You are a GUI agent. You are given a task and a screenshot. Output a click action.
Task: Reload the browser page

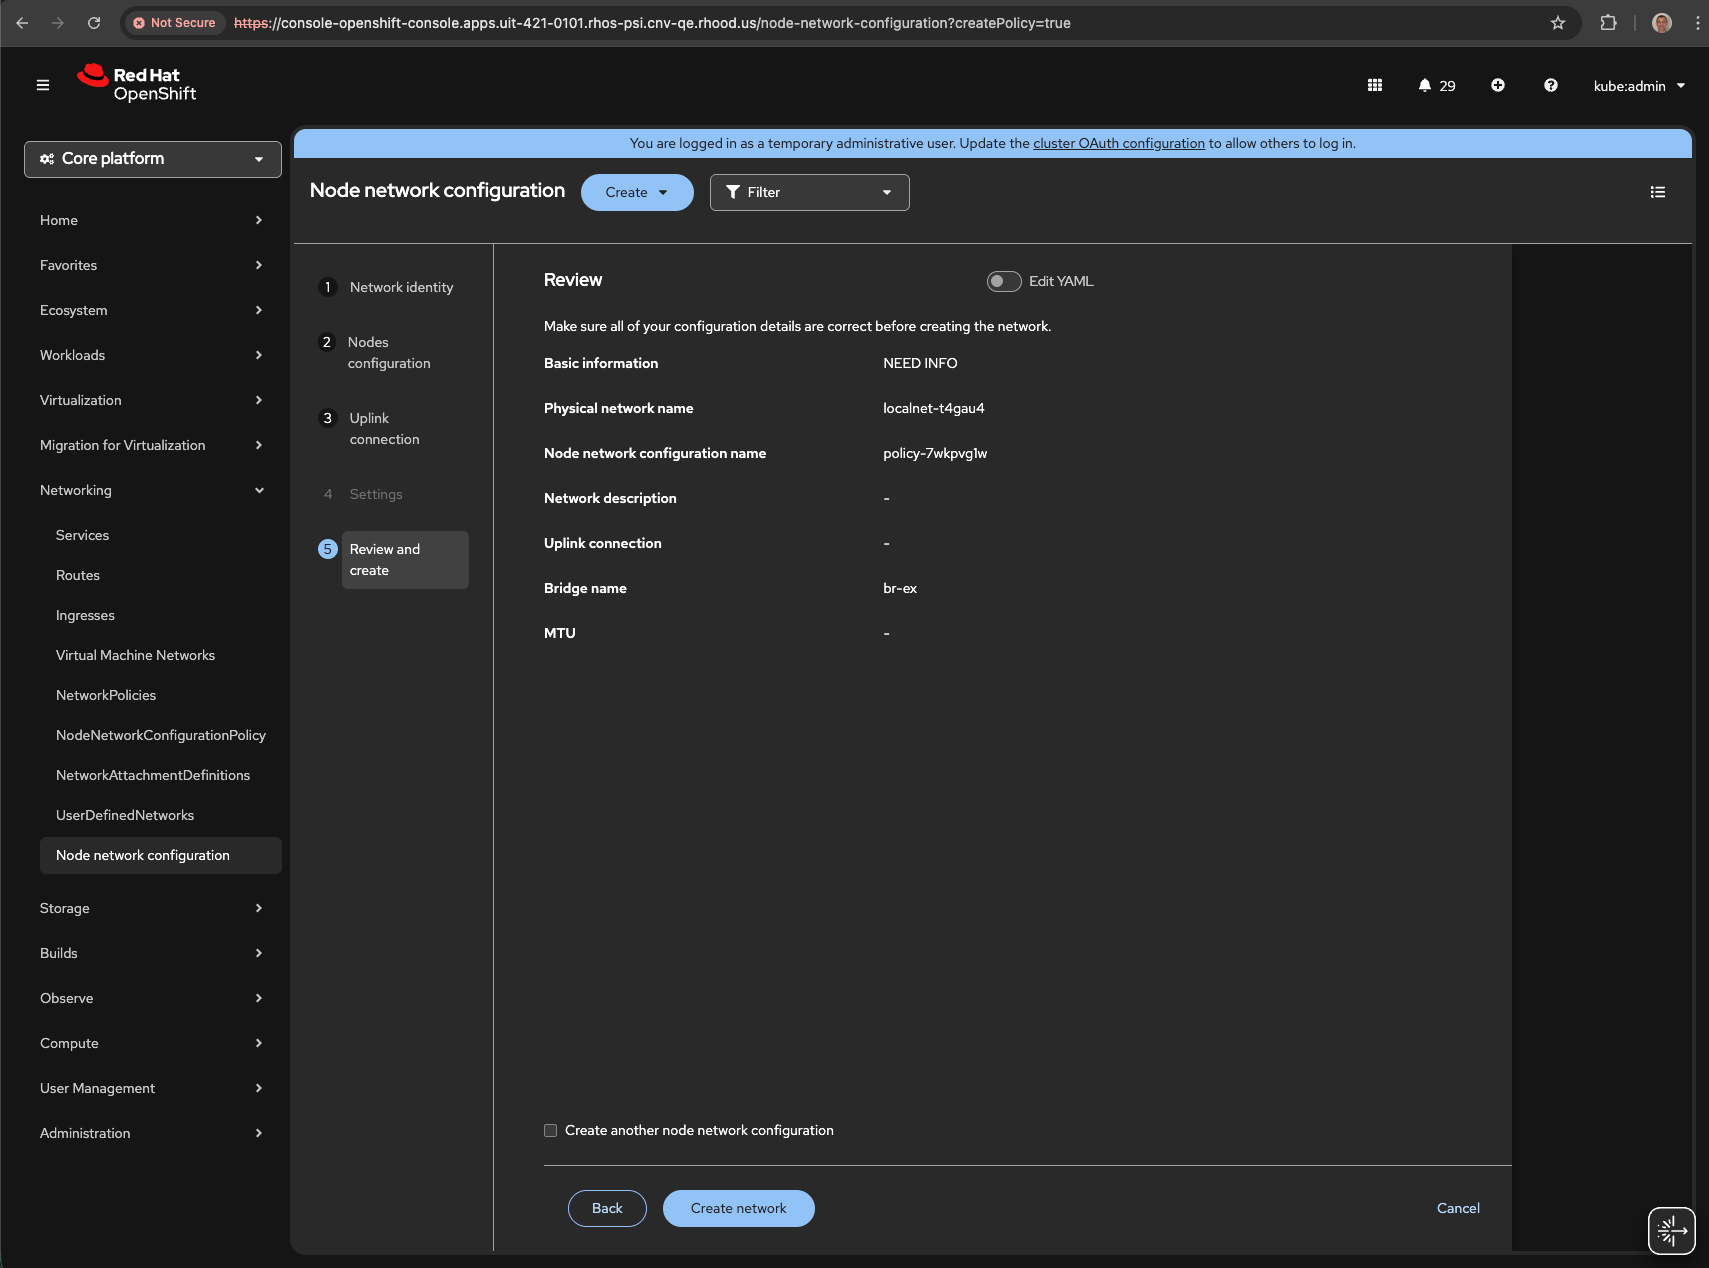click(x=94, y=23)
